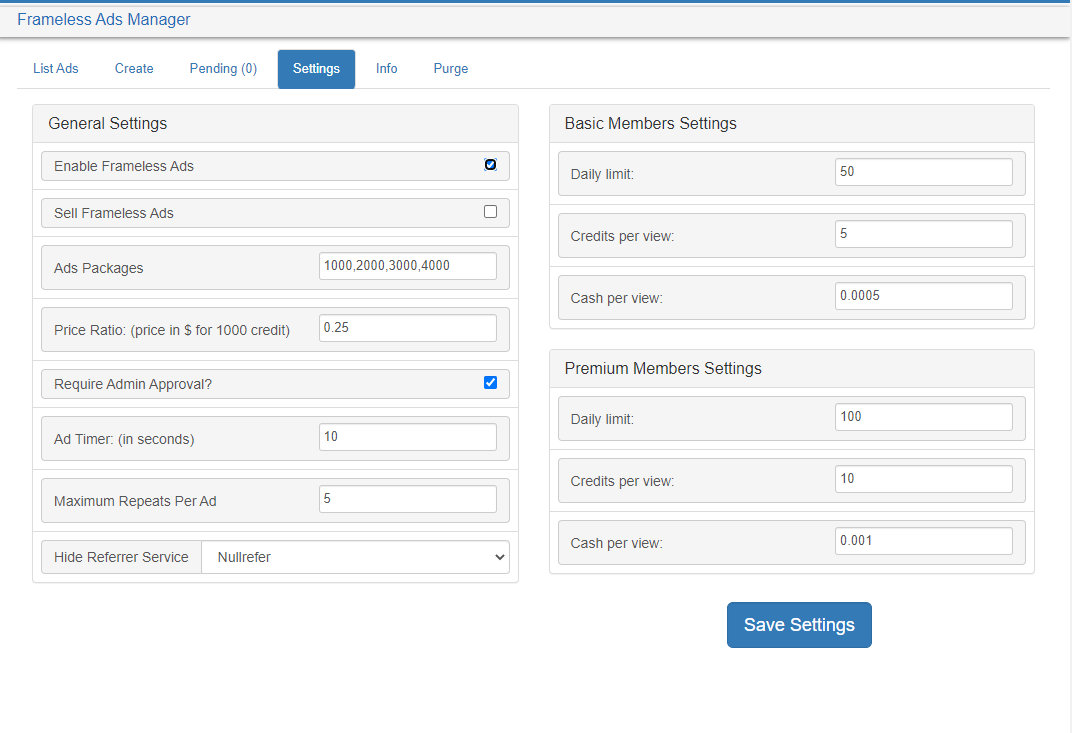1072x733 pixels.
Task: Click Basic Members Daily limit field
Action: tap(923, 172)
